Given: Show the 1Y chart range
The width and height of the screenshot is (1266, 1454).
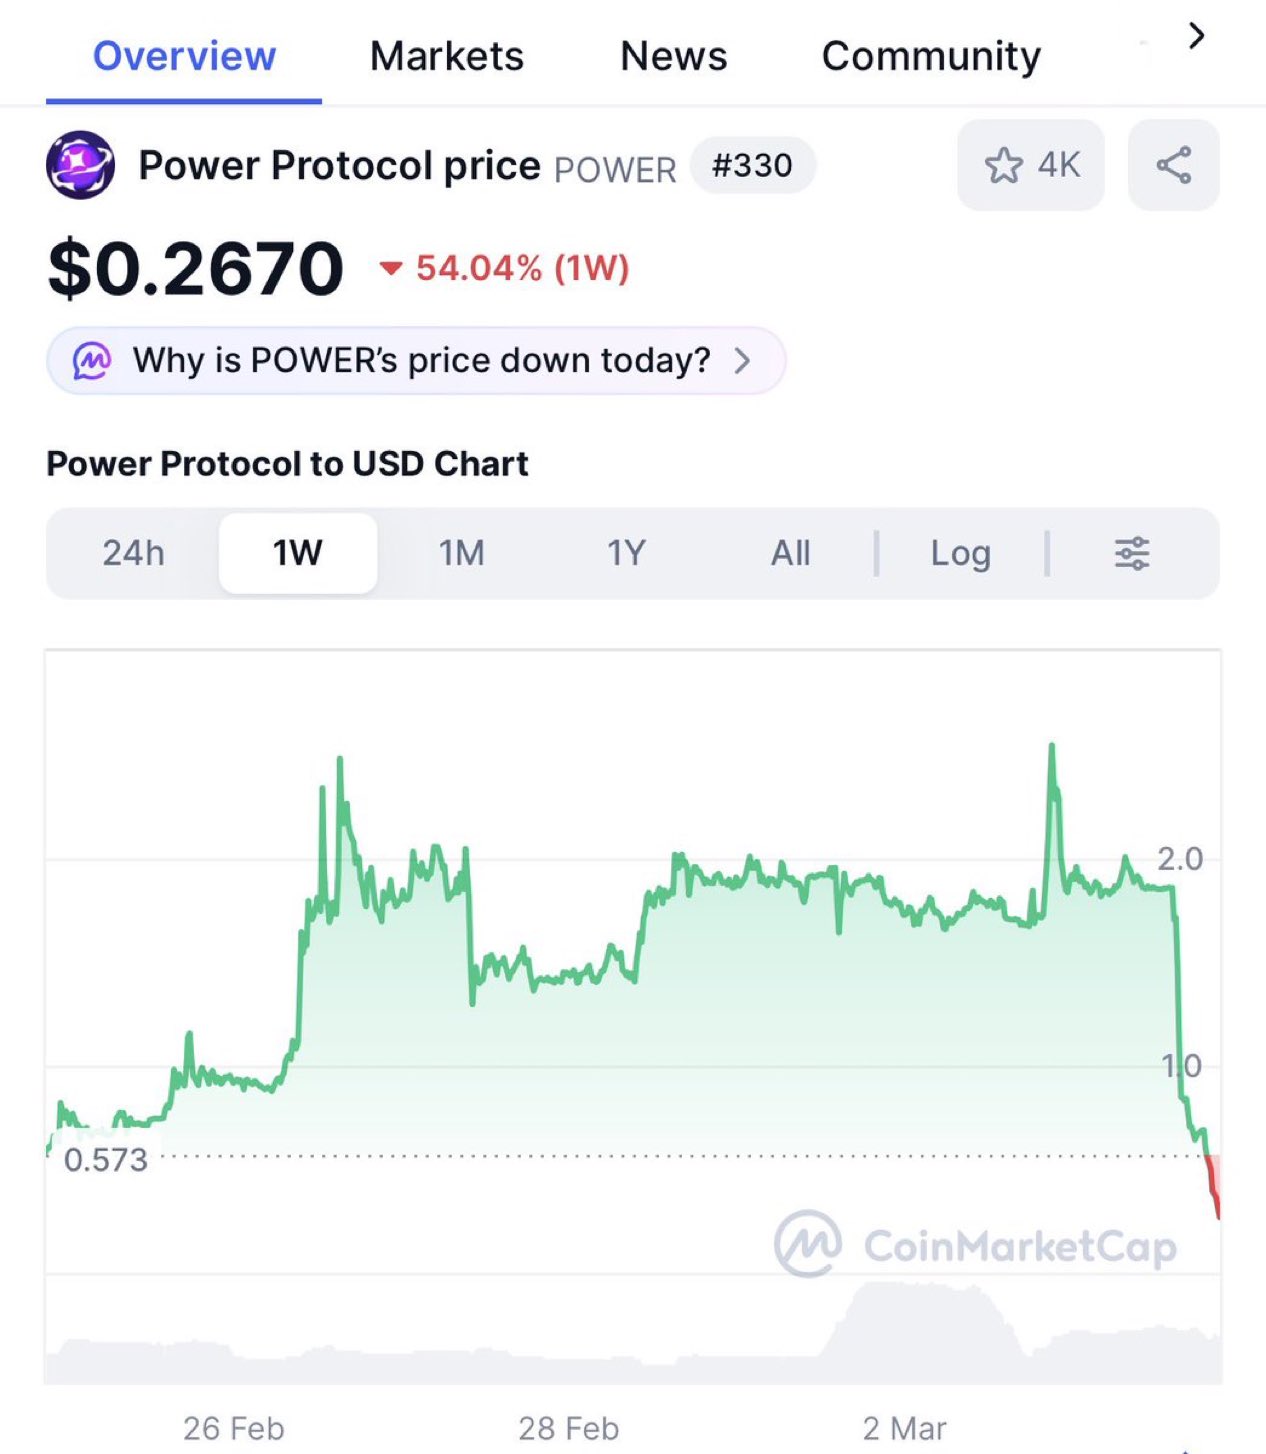Looking at the screenshot, I should (x=627, y=553).
